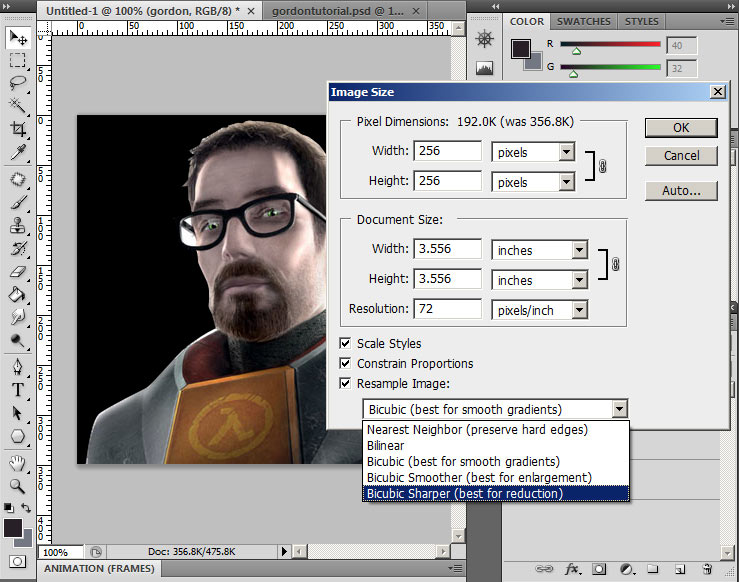The width and height of the screenshot is (739, 582).
Task: Select the Zoom magnifier tool
Action: (x=18, y=486)
